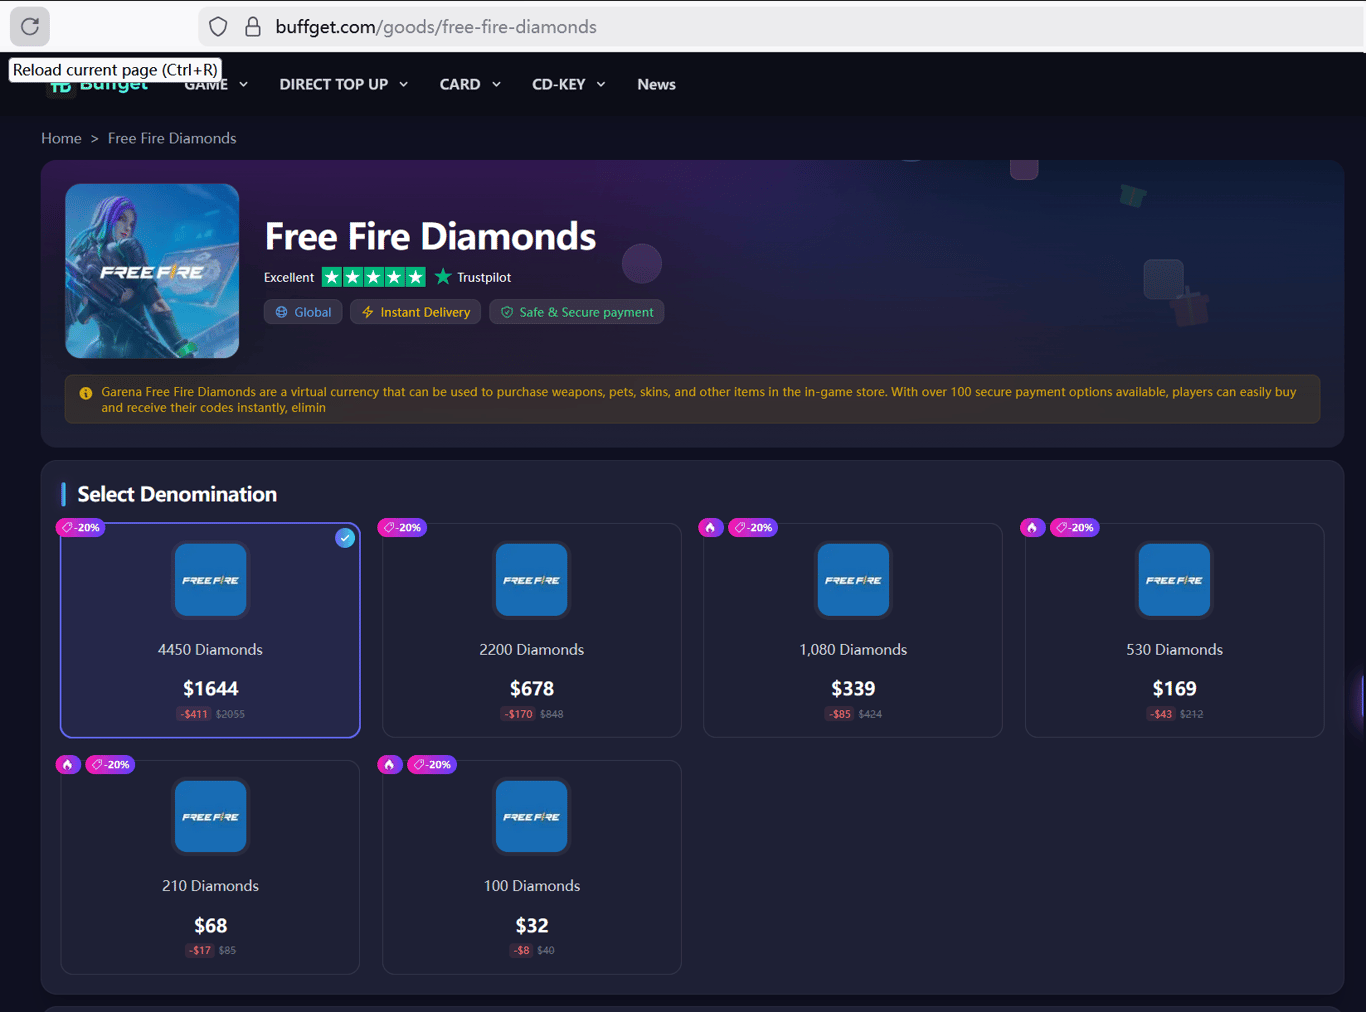
Task: Click the hot flame icon on 210 Diamonds card
Action: tap(68, 764)
